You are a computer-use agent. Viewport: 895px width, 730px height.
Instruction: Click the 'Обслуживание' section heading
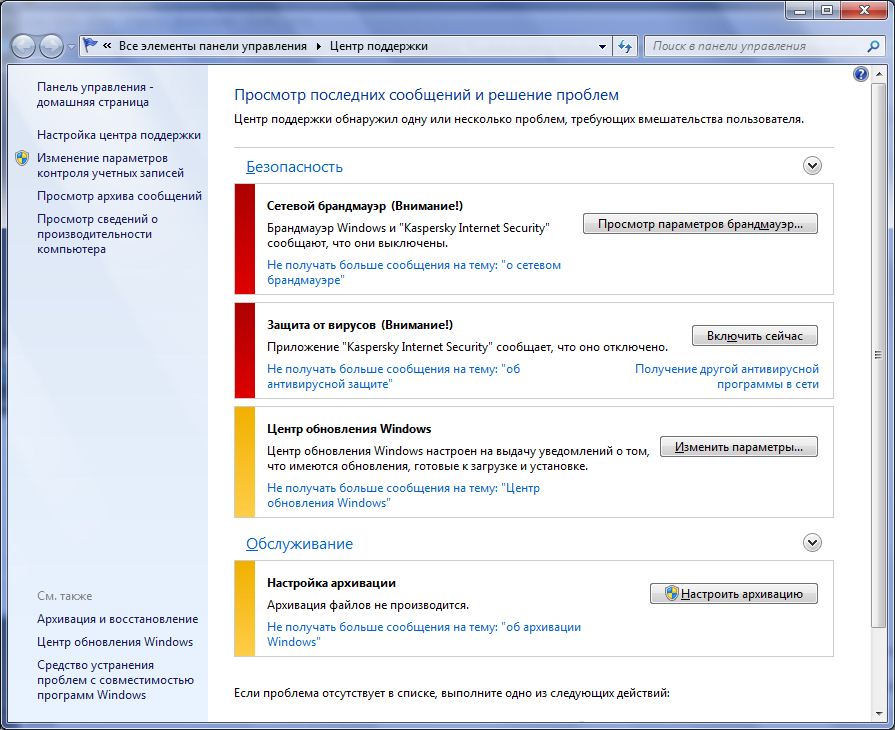tap(300, 544)
